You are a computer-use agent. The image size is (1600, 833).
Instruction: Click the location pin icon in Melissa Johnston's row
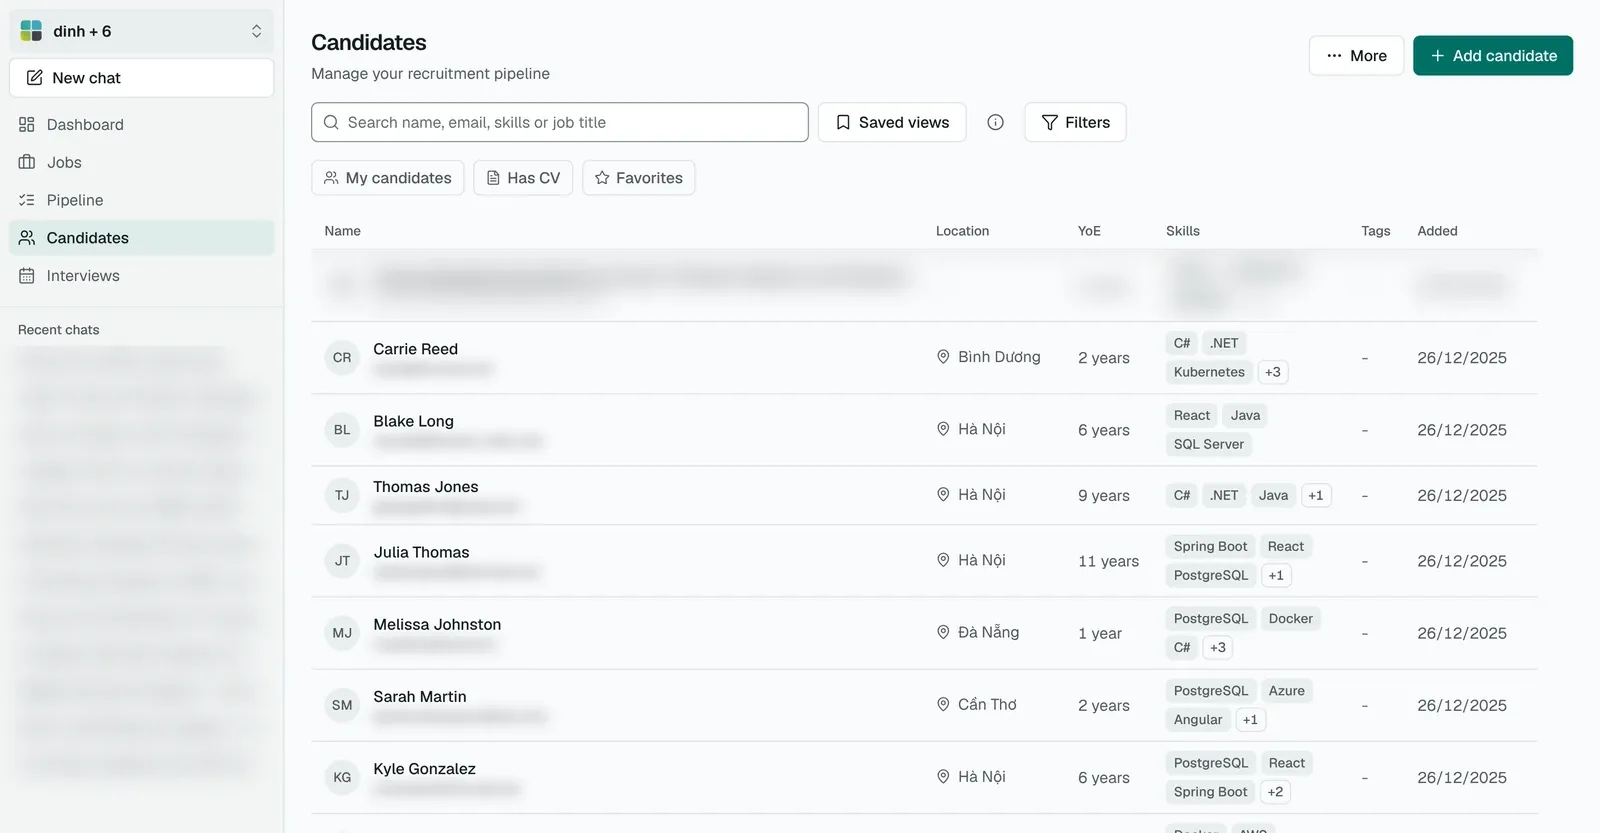coord(943,632)
